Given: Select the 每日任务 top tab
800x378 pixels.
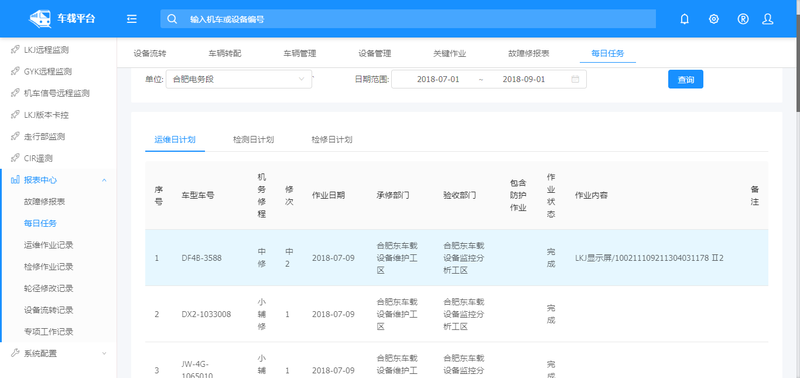Looking at the screenshot, I should click(608, 53).
